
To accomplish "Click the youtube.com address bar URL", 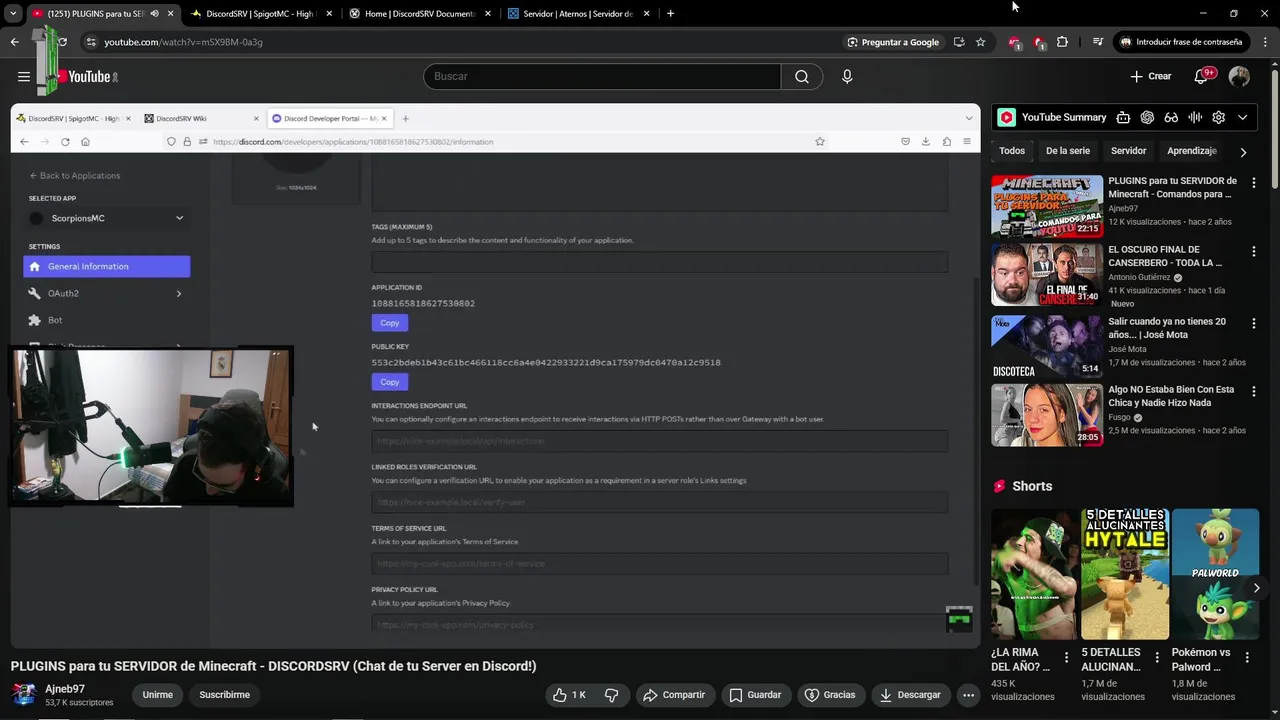I will [184, 42].
